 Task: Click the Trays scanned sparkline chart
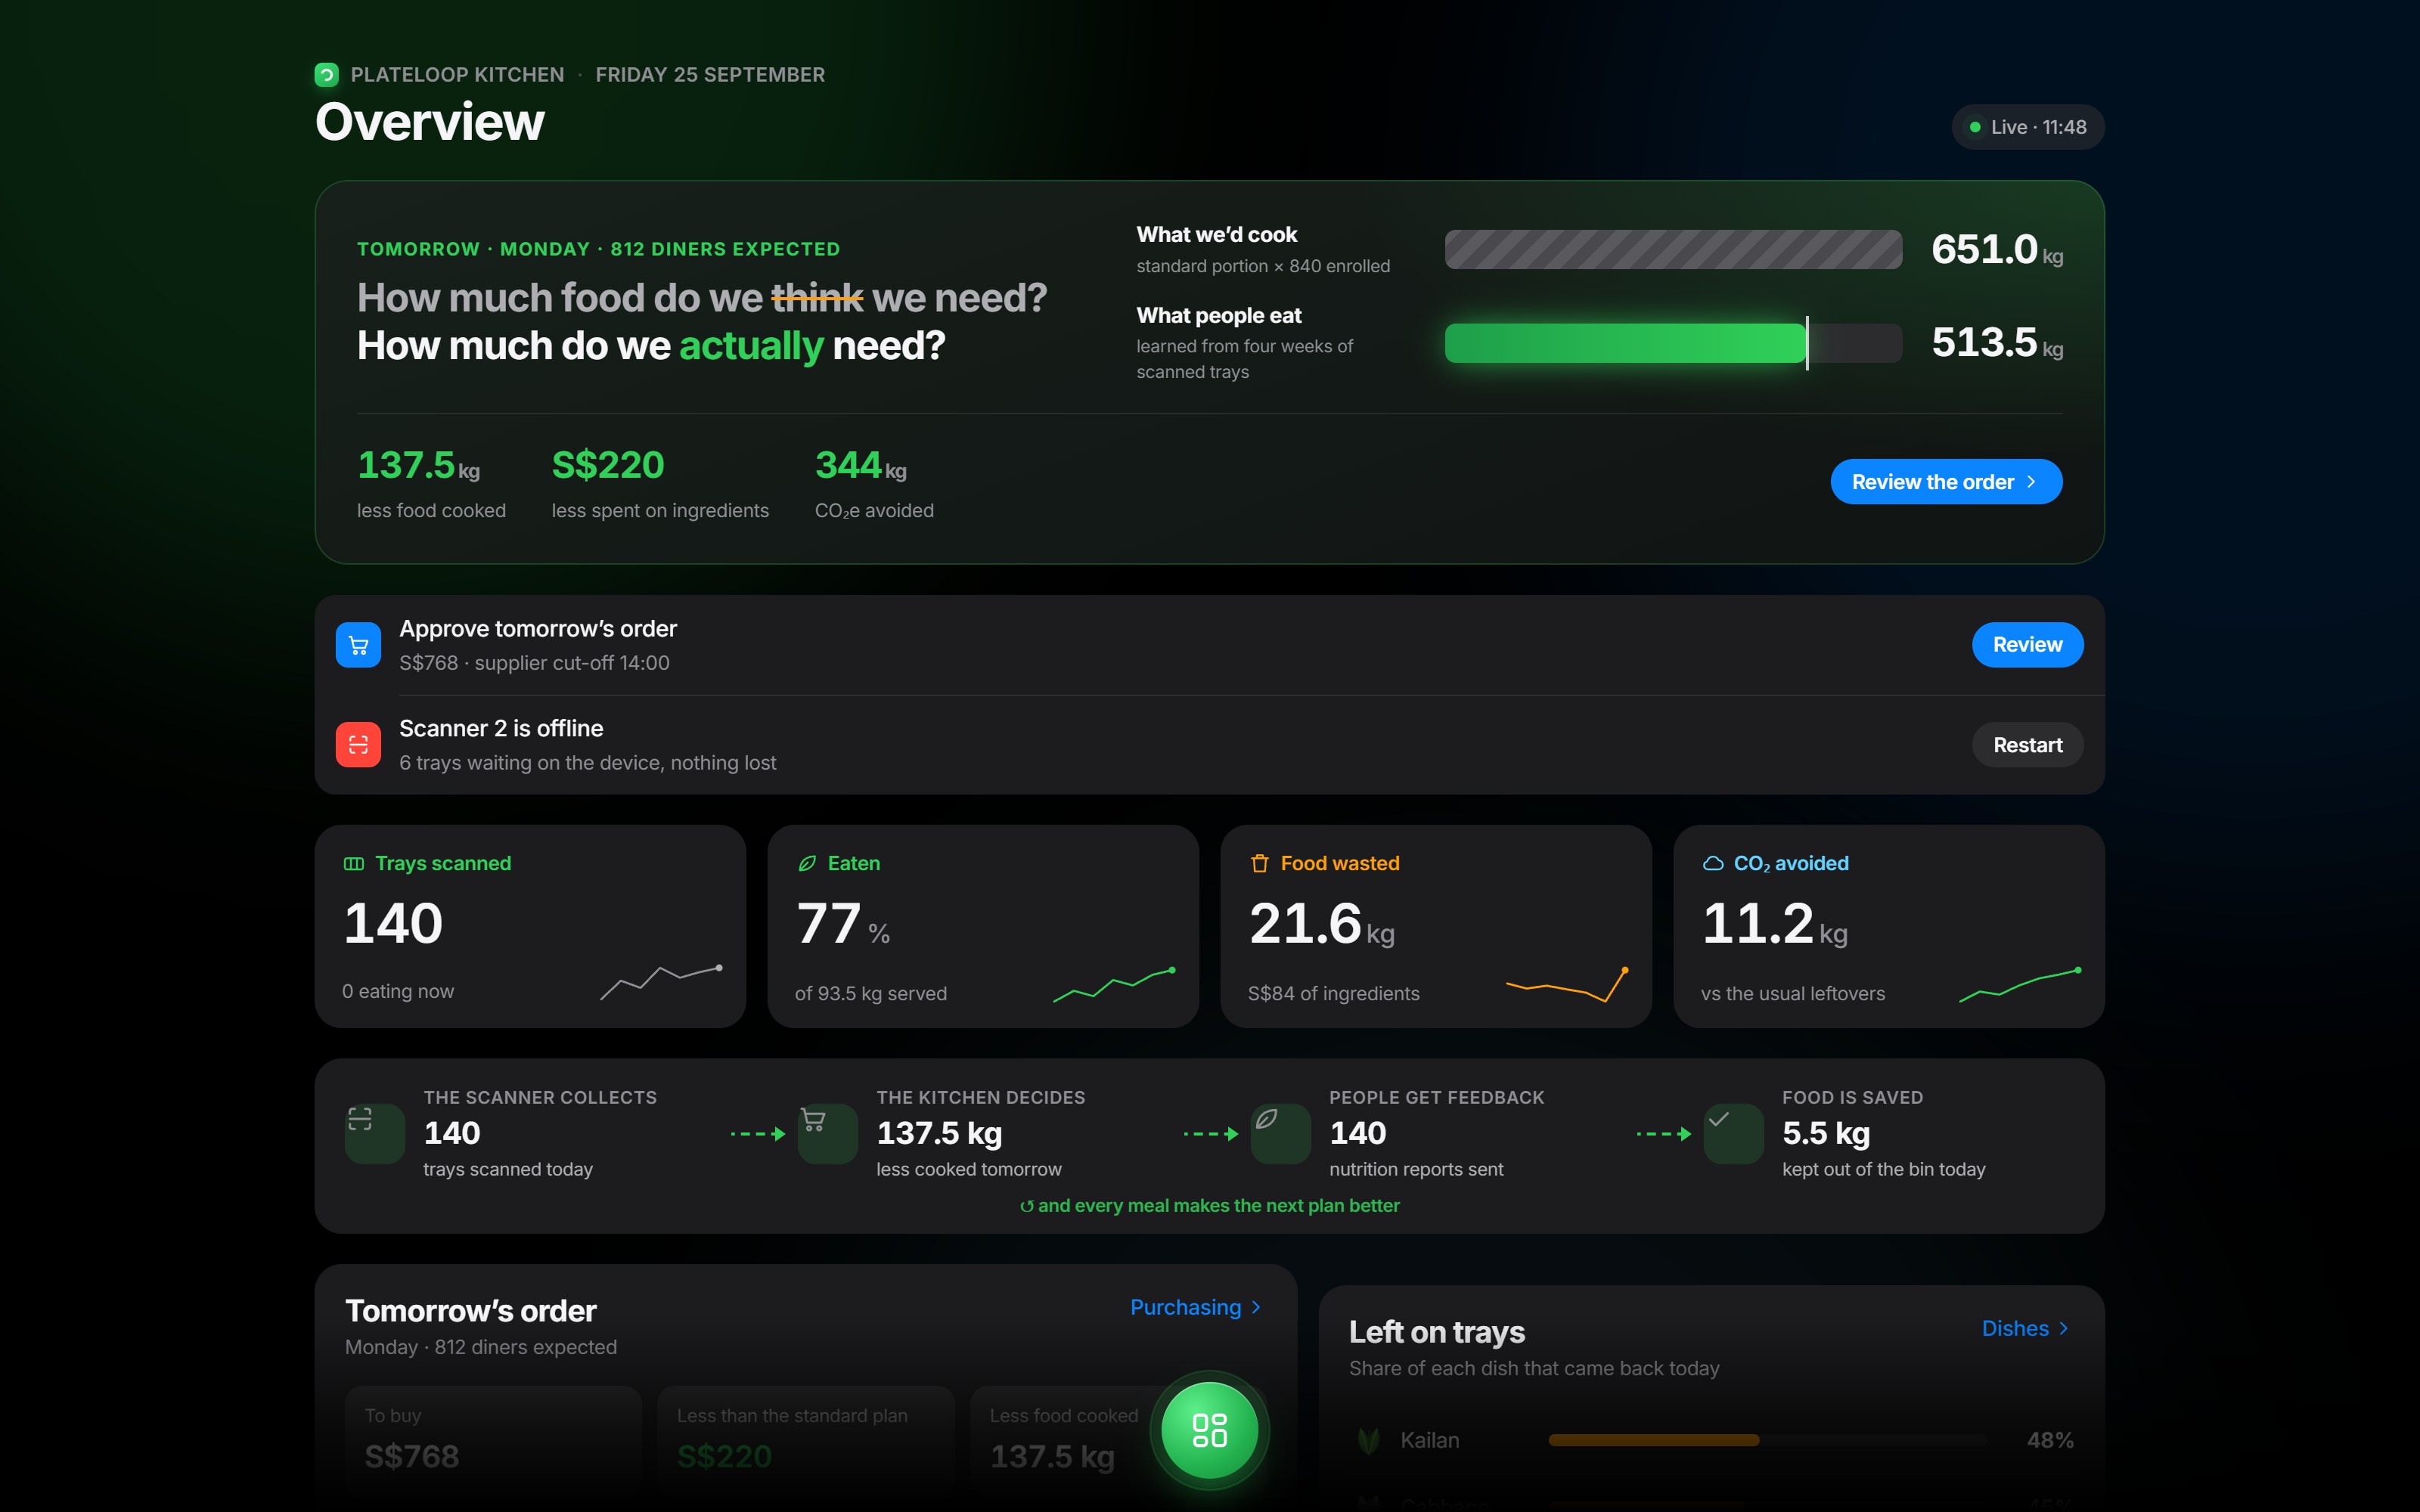coord(661,982)
